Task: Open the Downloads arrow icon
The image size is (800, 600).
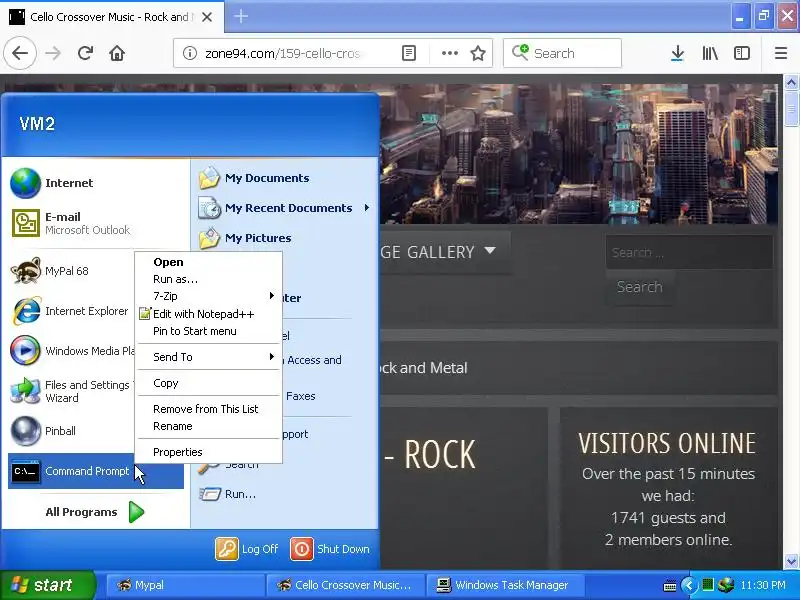Action: coord(677,53)
